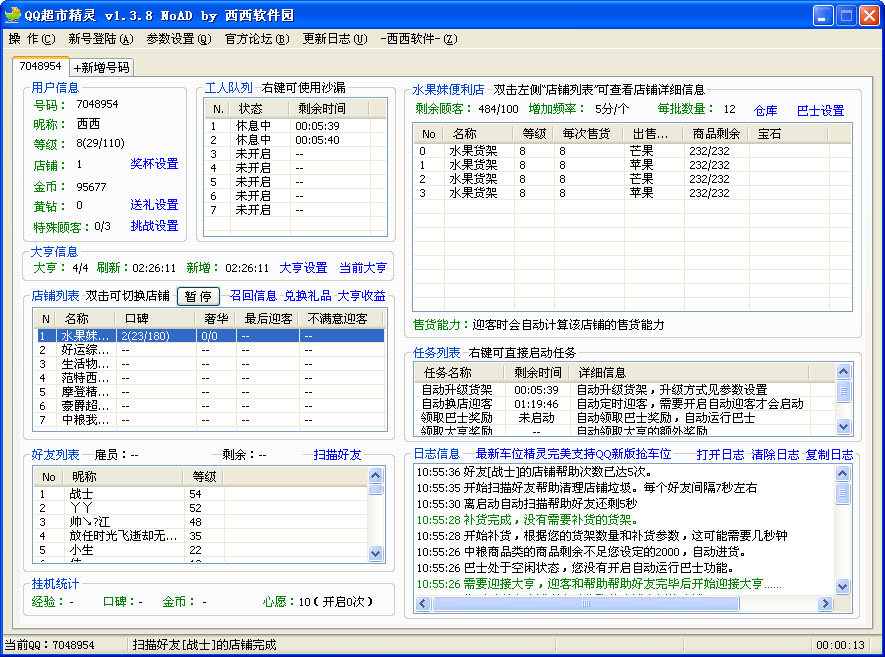
Task: Click 清除日志 to clear the log
Action: tap(775, 455)
